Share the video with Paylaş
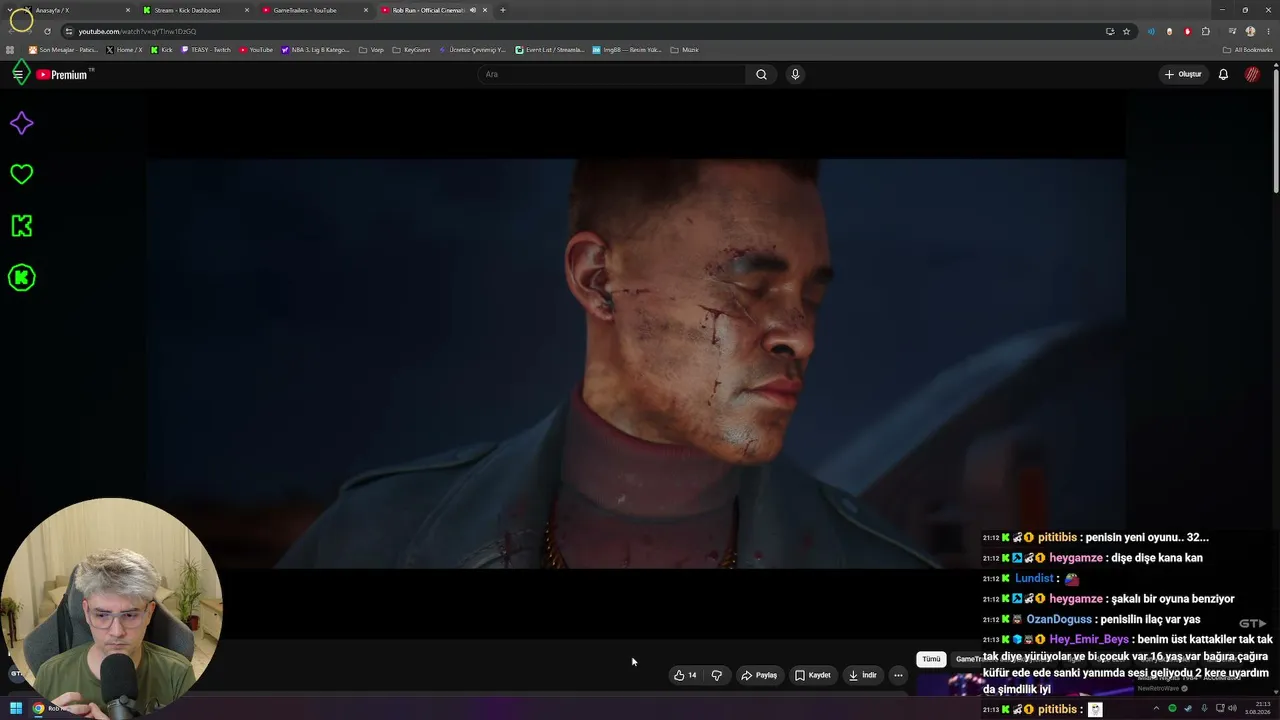 [x=759, y=675]
